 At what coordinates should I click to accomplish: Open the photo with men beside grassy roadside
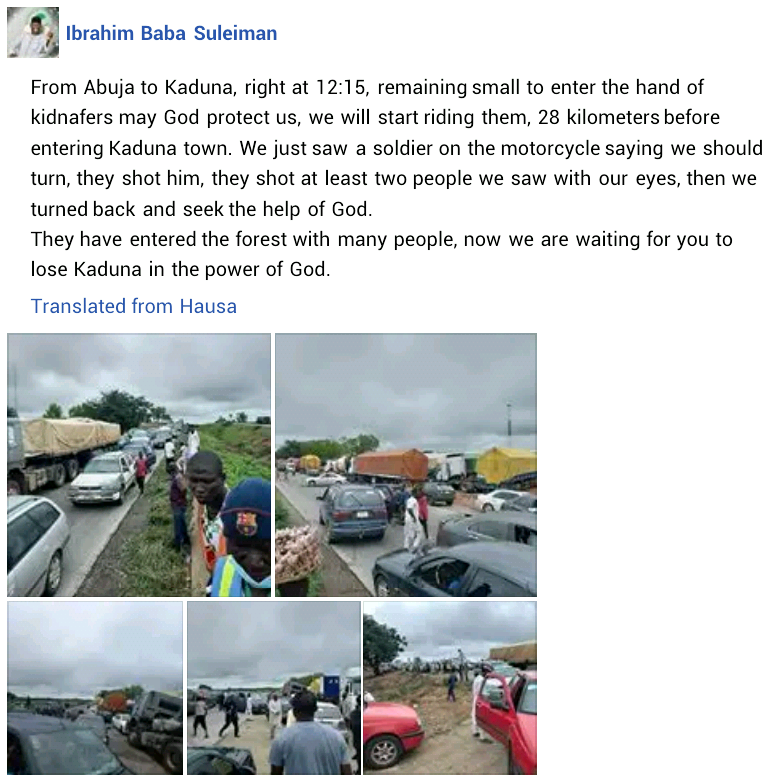point(139,465)
